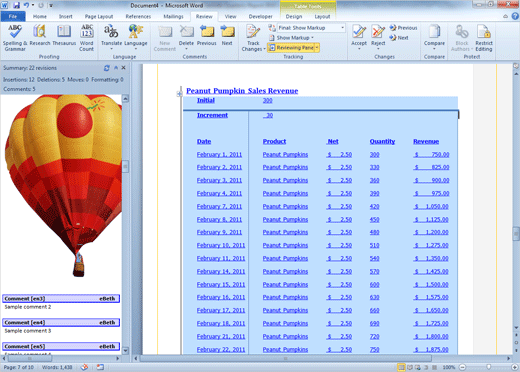This screenshot has height=372, width=520.
Task: Click Page: 7 of 10 in status bar
Action: (19, 367)
